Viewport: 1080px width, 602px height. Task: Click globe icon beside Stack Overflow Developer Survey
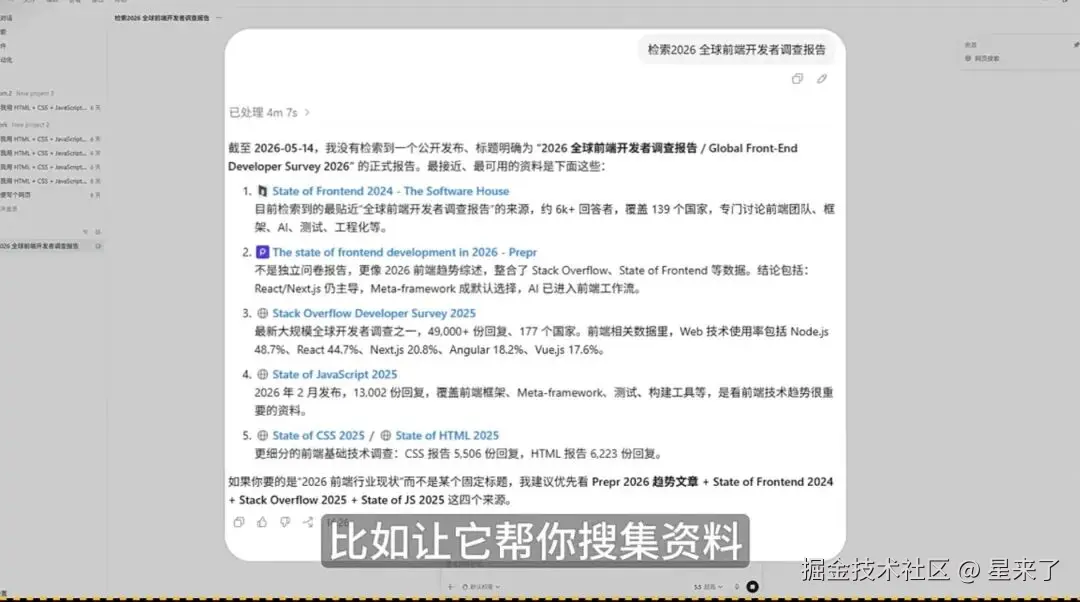coord(262,313)
